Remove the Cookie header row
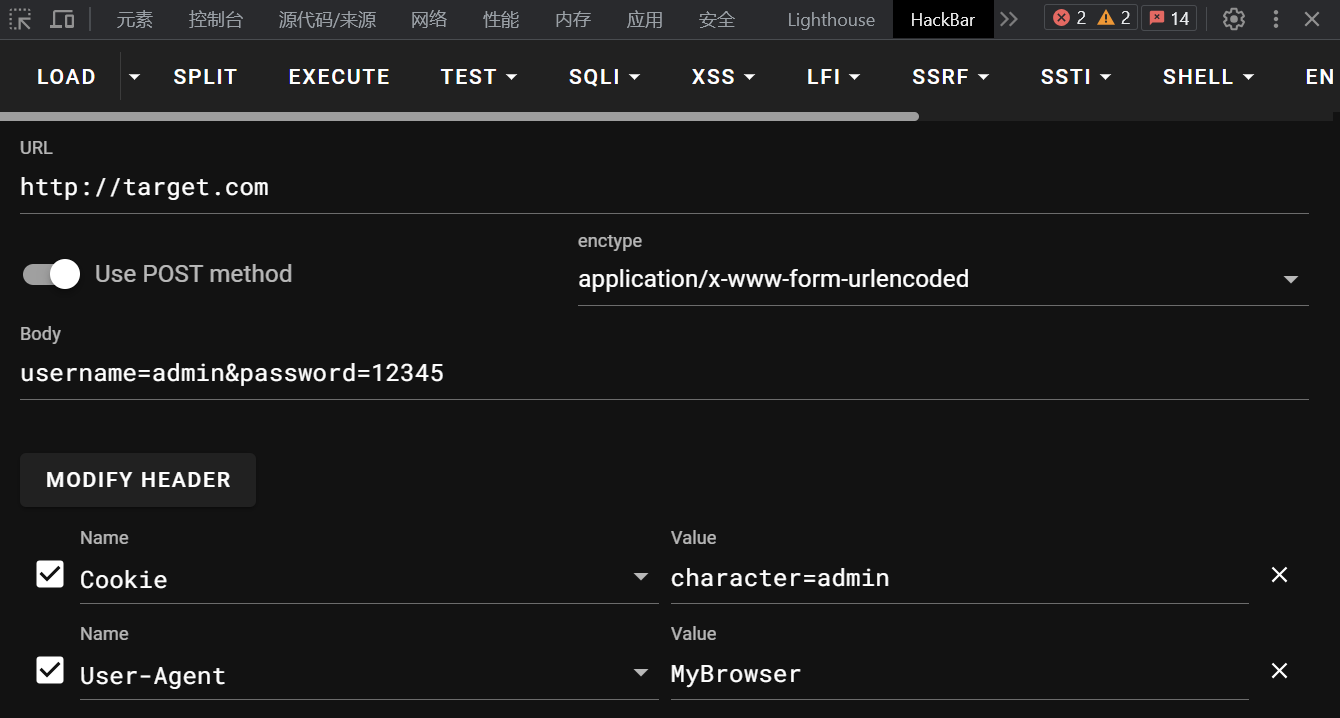The height and width of the screenshot is (718, 1340). (1279, 575)
